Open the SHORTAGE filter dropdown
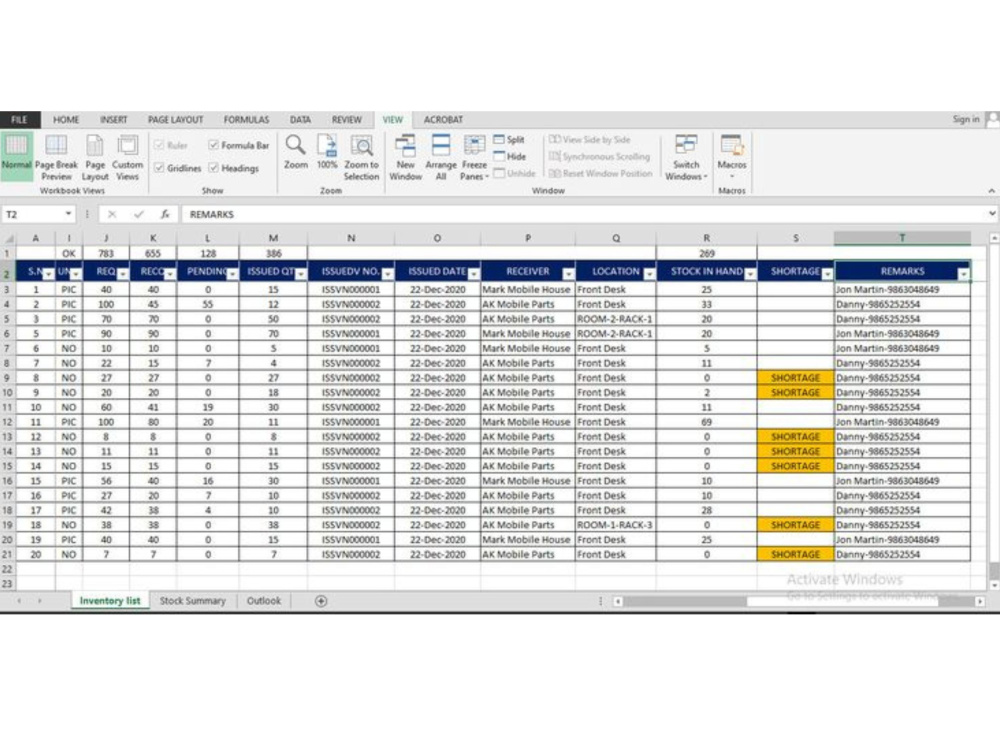1000x750 pixels. (827, 274)
